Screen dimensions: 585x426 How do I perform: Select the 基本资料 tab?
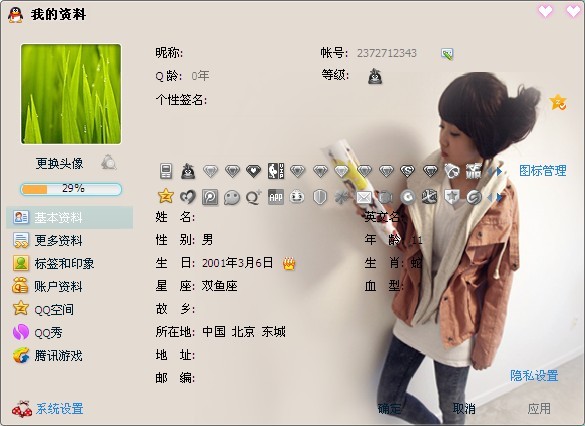pos(70,217)
